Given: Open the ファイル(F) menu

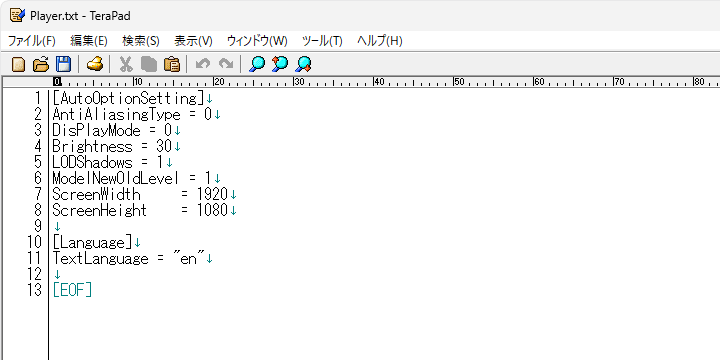Looking at the screenshot, I should pyautogui.click(x=32, y=41).
